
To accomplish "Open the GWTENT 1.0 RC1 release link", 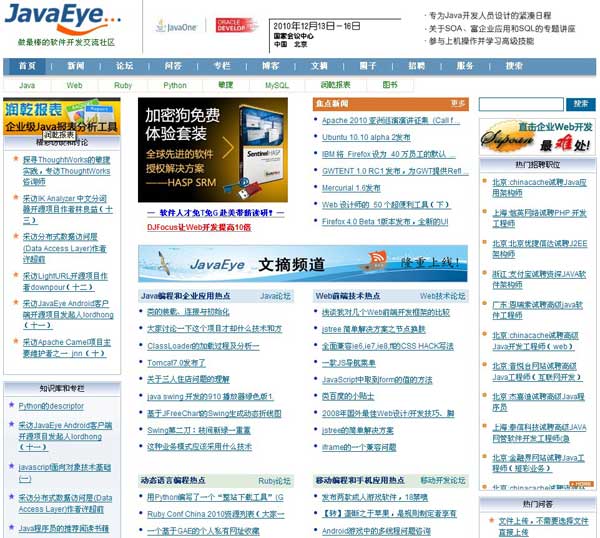I will coord(395,171).
